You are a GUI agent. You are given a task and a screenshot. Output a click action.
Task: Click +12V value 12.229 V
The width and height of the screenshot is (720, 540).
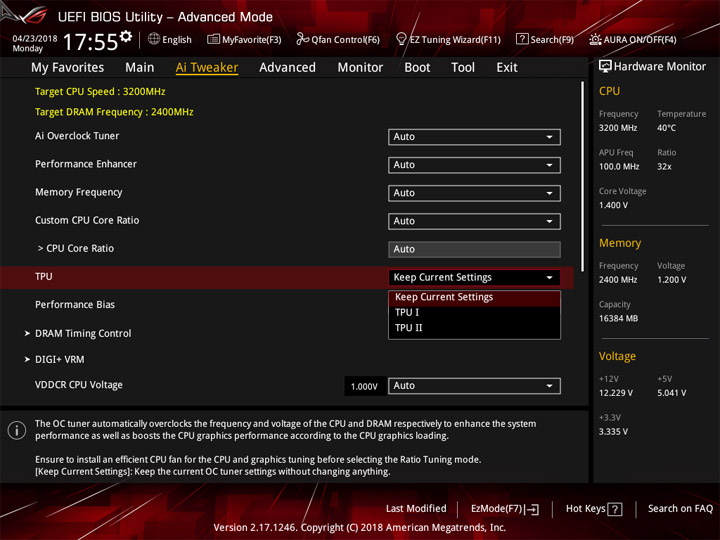pyautogui.click(x=615, y=393)
